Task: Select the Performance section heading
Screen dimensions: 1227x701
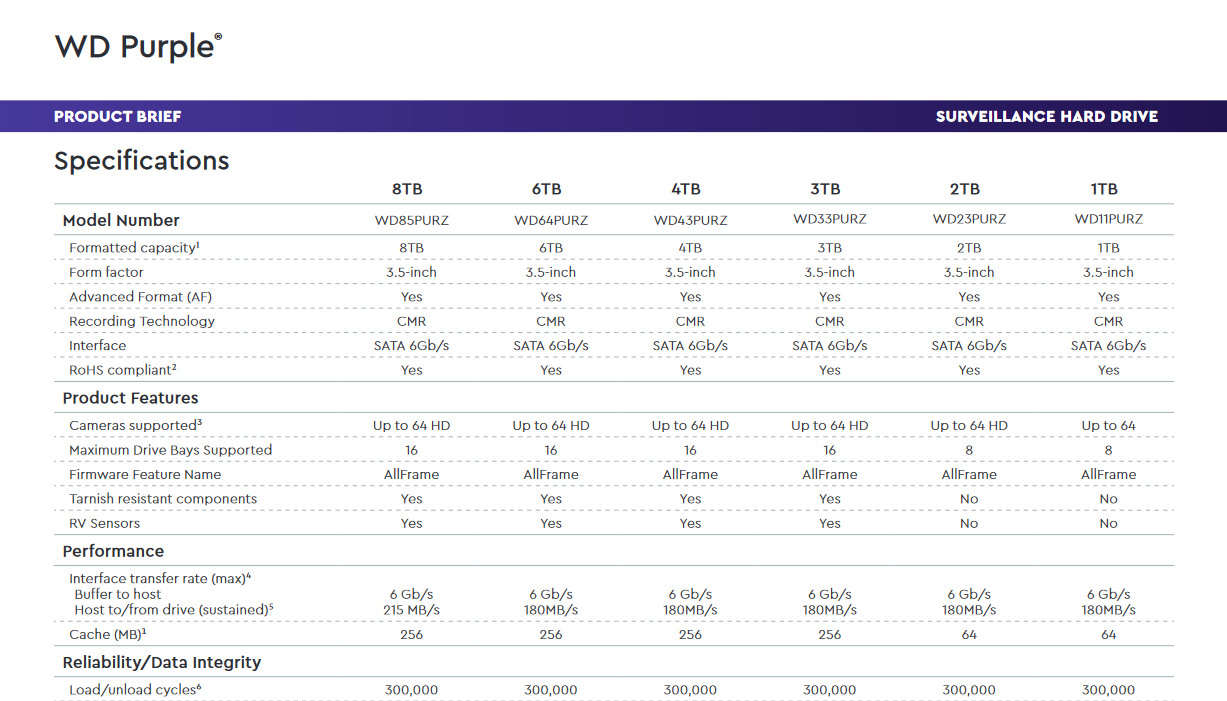Action: (x=113, y=551)
